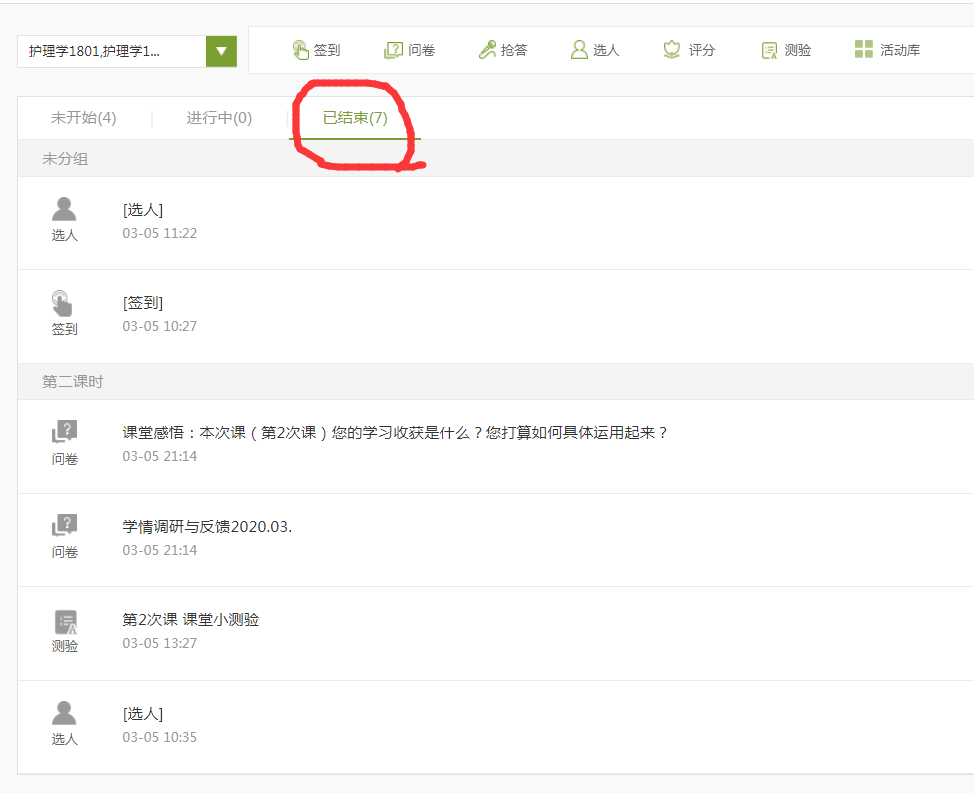Open the 课堂感悟 questionnaire entry
Screen dimensions: 974x793
[x=394, y=433]
